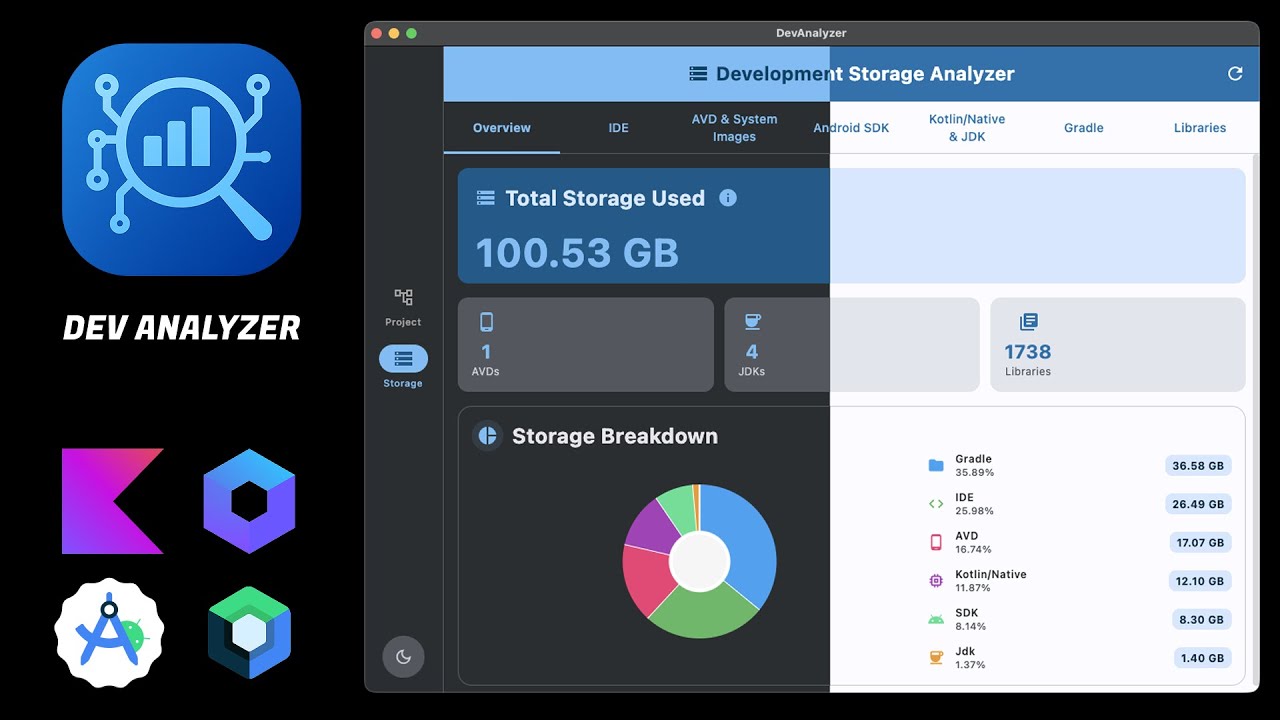This screenshot has width=1280, height=720.
Task: Select the AVD & System Images tab
Action: [x=735, y=127]
